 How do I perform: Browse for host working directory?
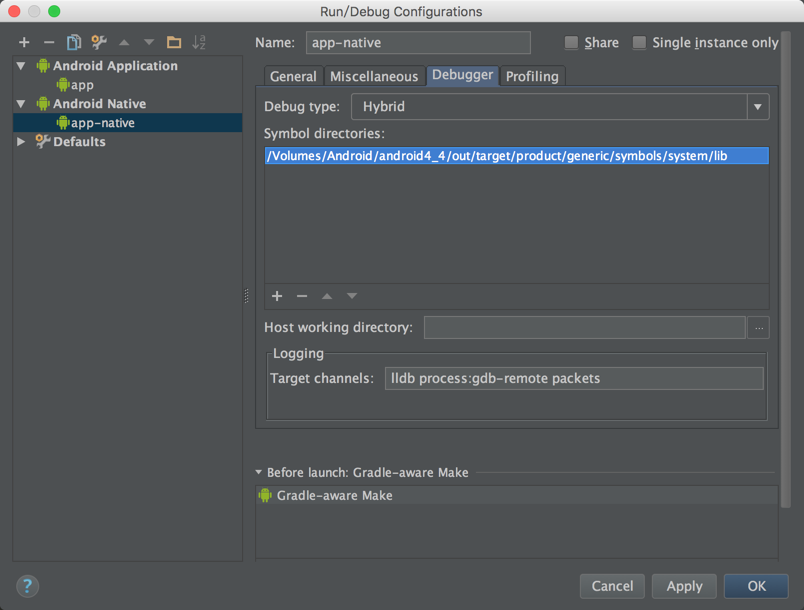point(759,328)
